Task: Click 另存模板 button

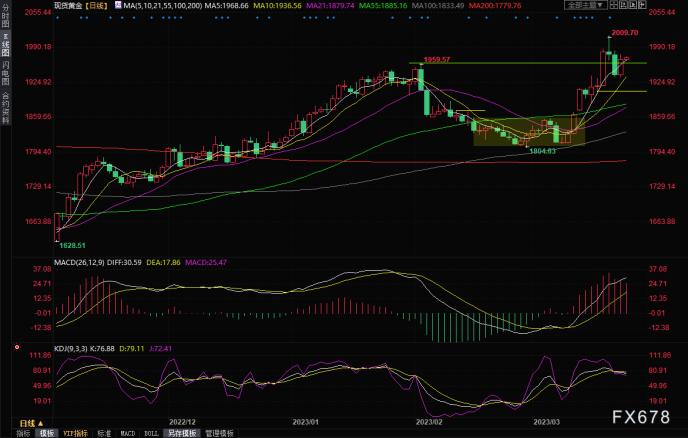Action: pyautogui.click(x=182, y=433)
